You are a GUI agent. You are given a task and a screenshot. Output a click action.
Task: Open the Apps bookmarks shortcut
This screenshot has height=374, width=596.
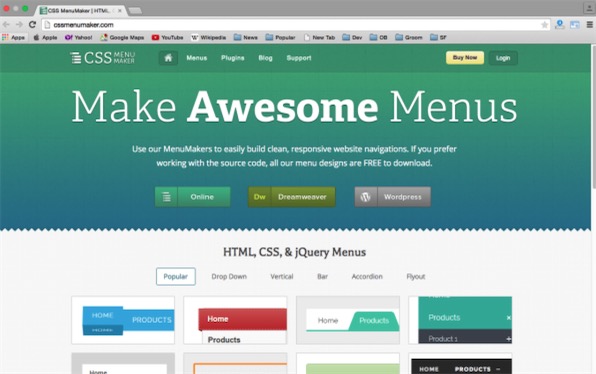pyautogui.click(x=14, y=37)
